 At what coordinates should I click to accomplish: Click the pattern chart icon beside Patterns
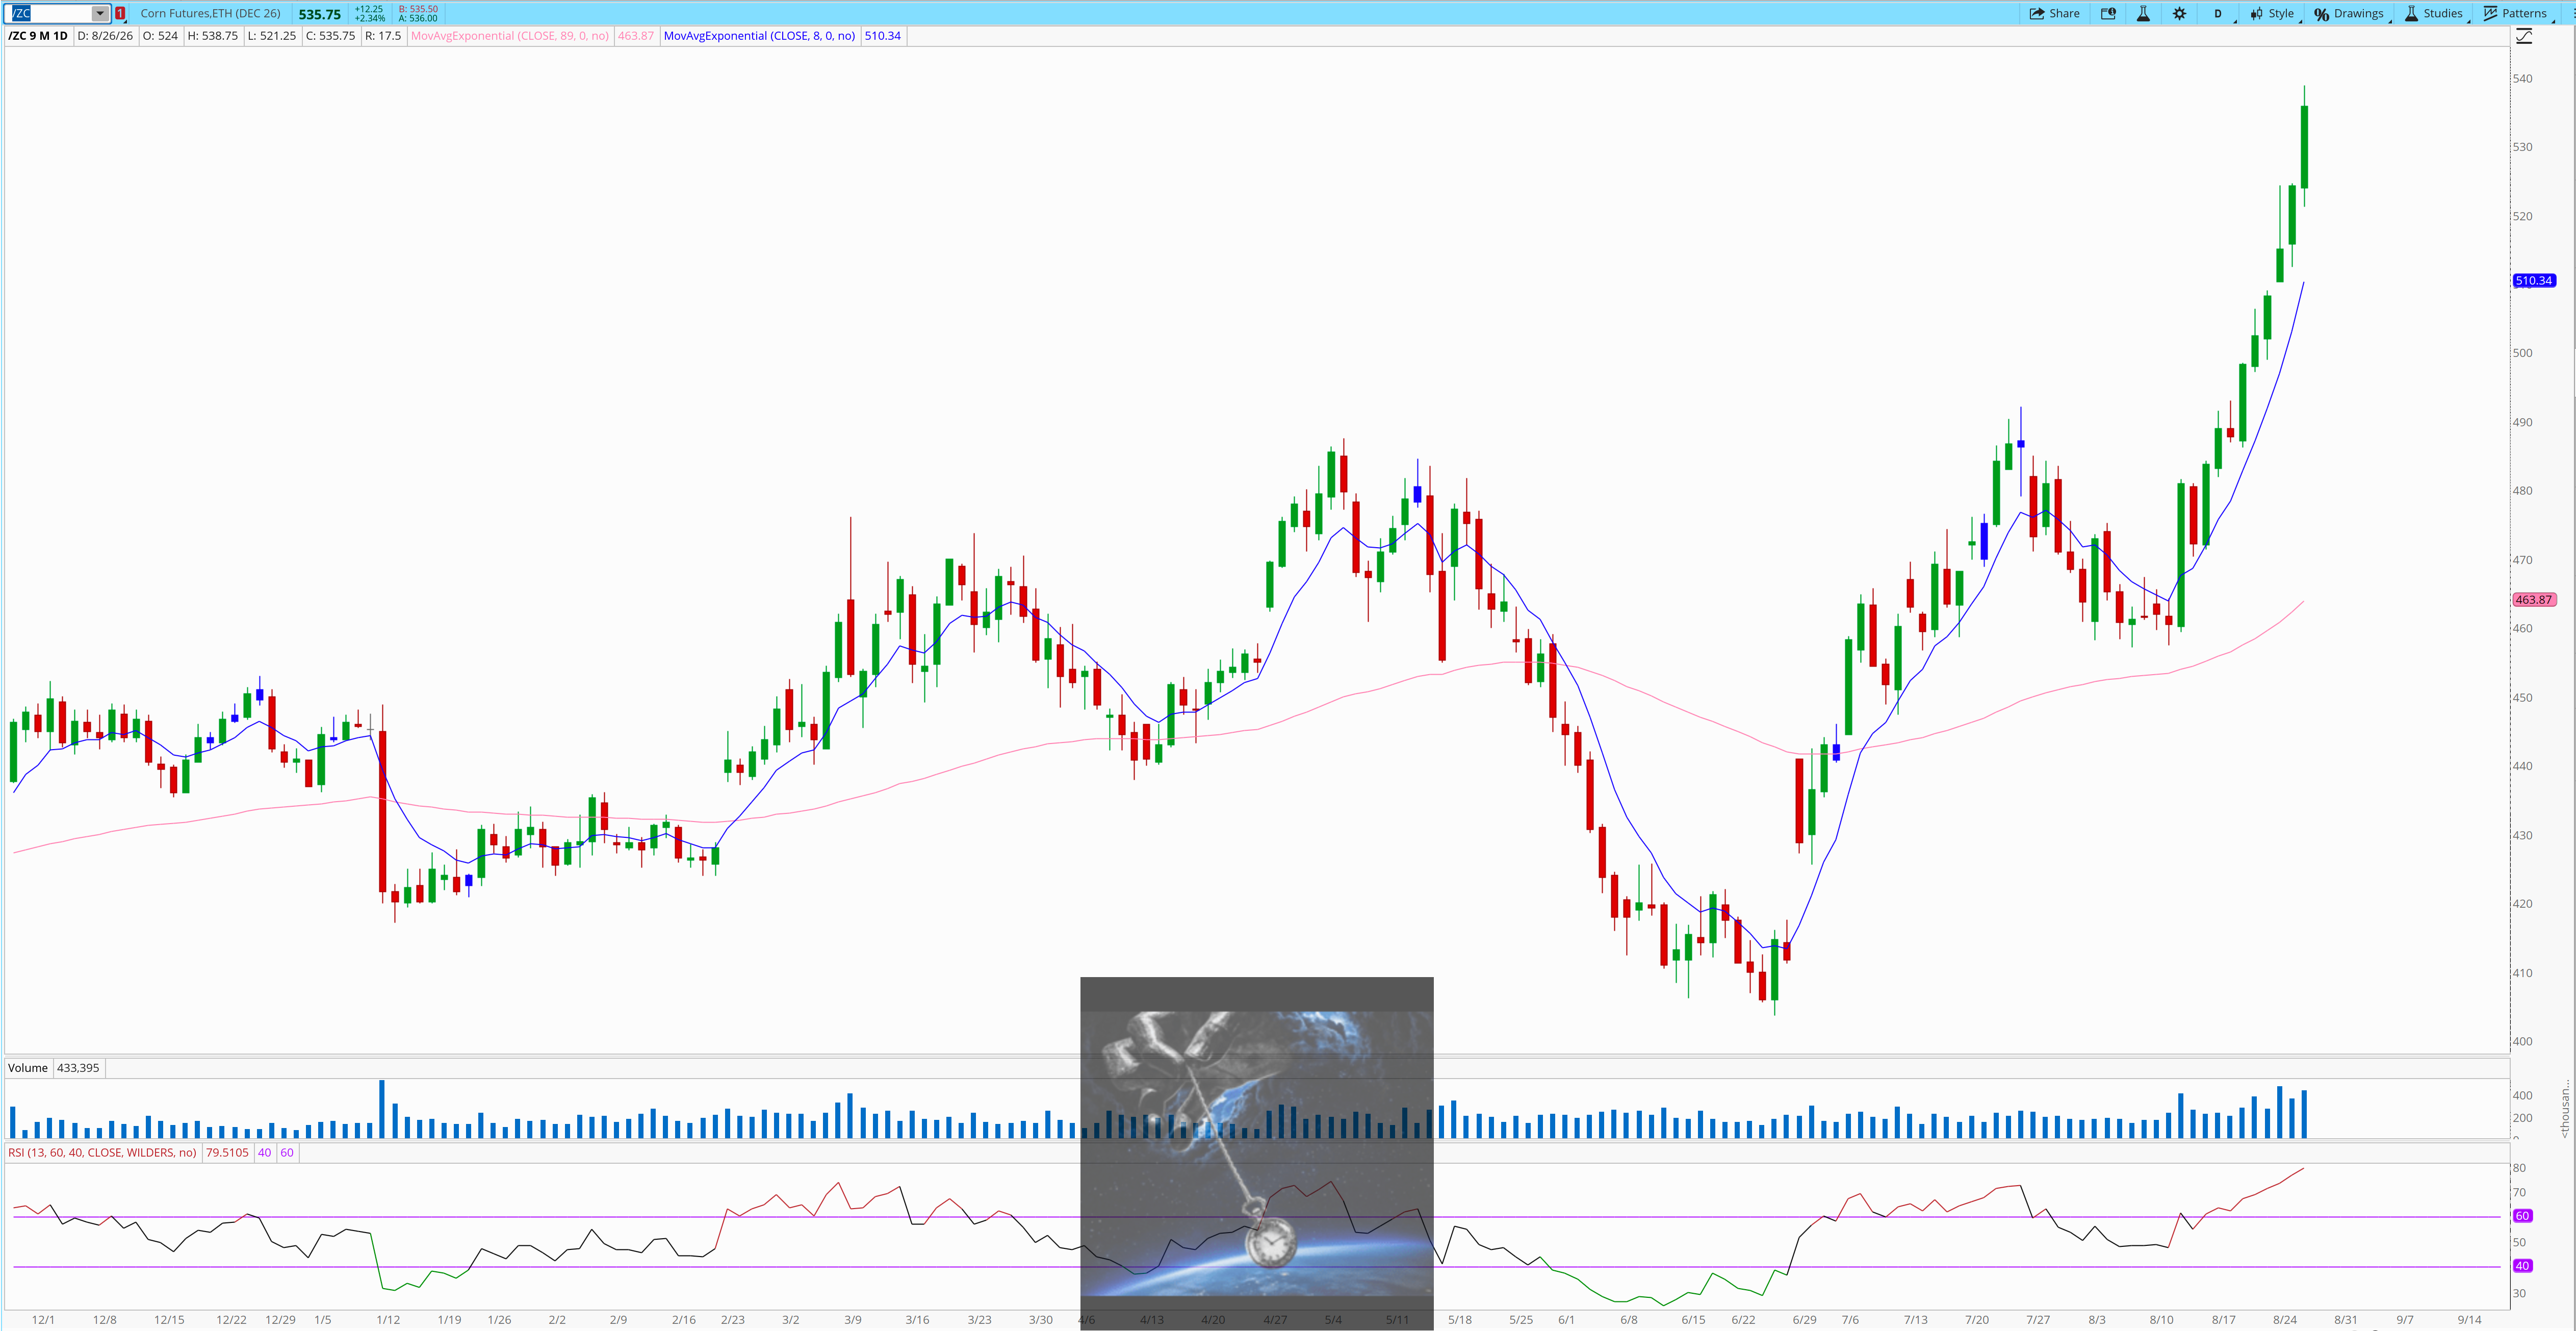pos(2490,13)
